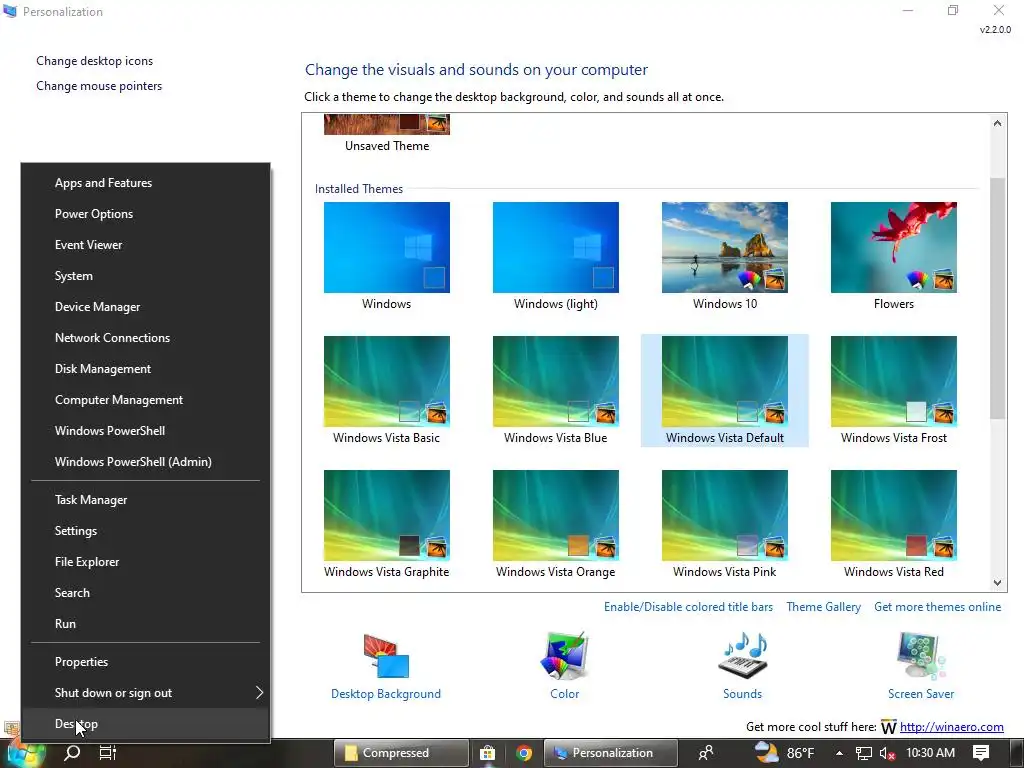Screen dimensions: 1024x768
Task: Open the weather widget showing 86°F
Action: click(784, 753)
